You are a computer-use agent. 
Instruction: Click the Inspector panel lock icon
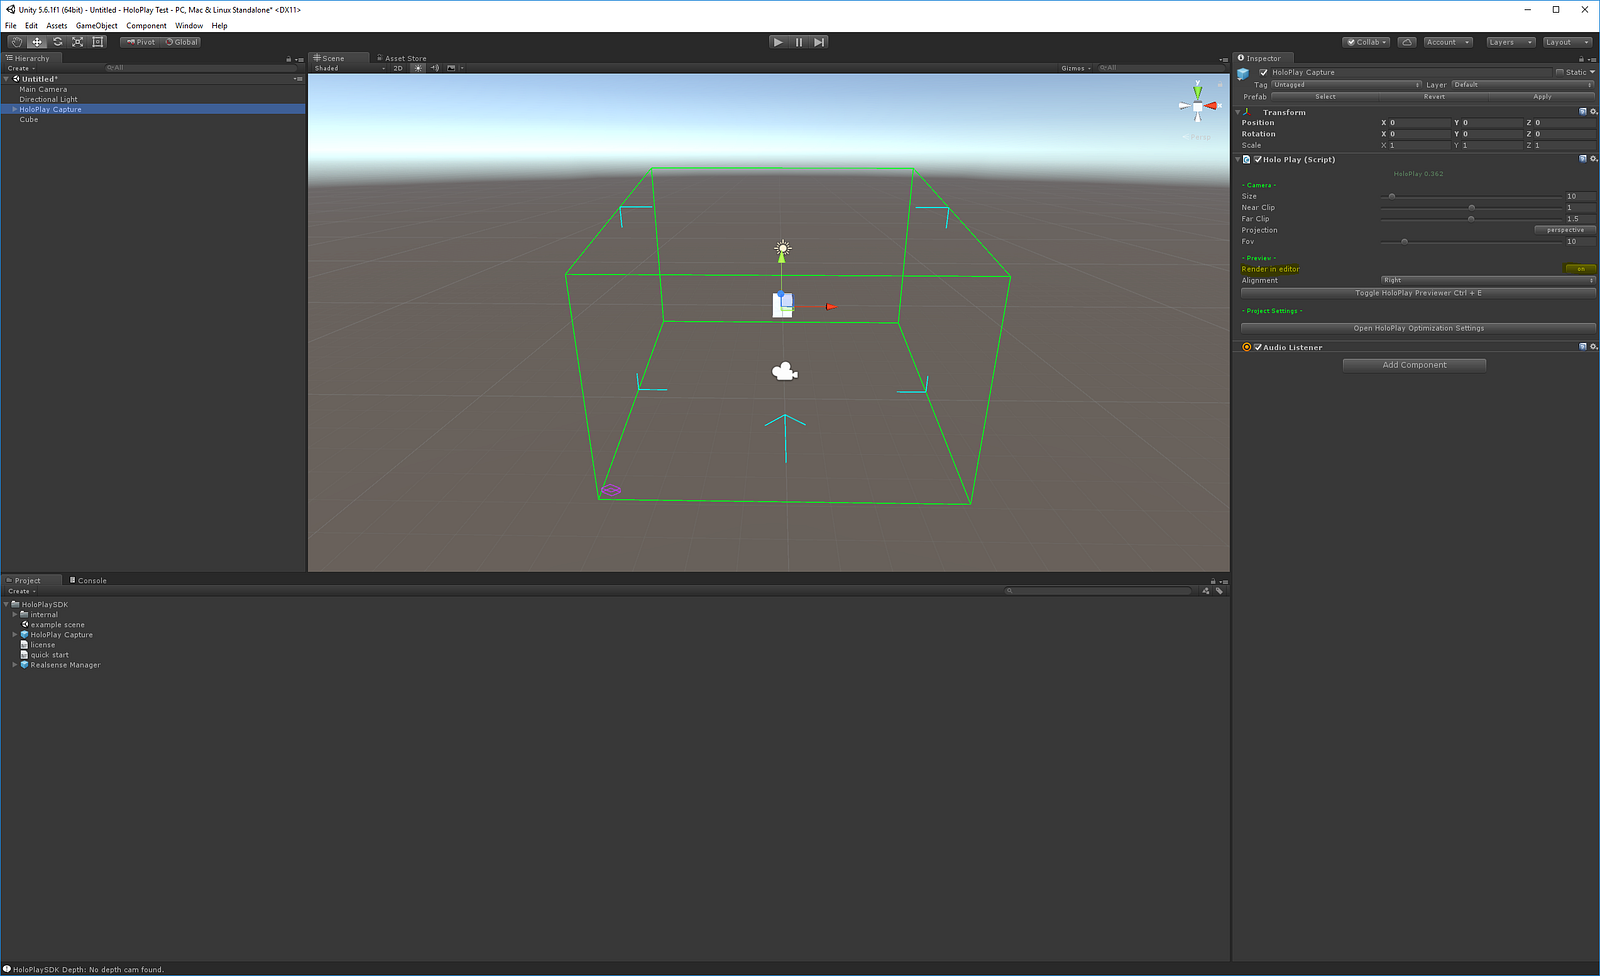click(x=1581, y=59)
